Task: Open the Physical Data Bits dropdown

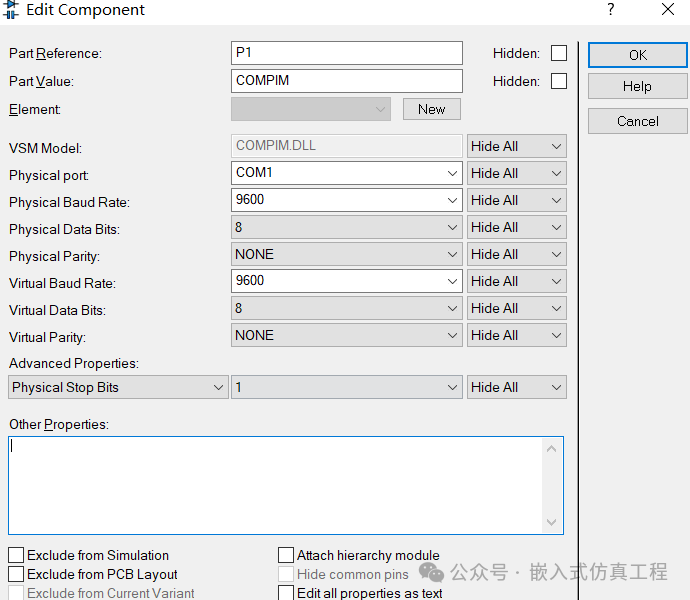Action: coord(347,227)
